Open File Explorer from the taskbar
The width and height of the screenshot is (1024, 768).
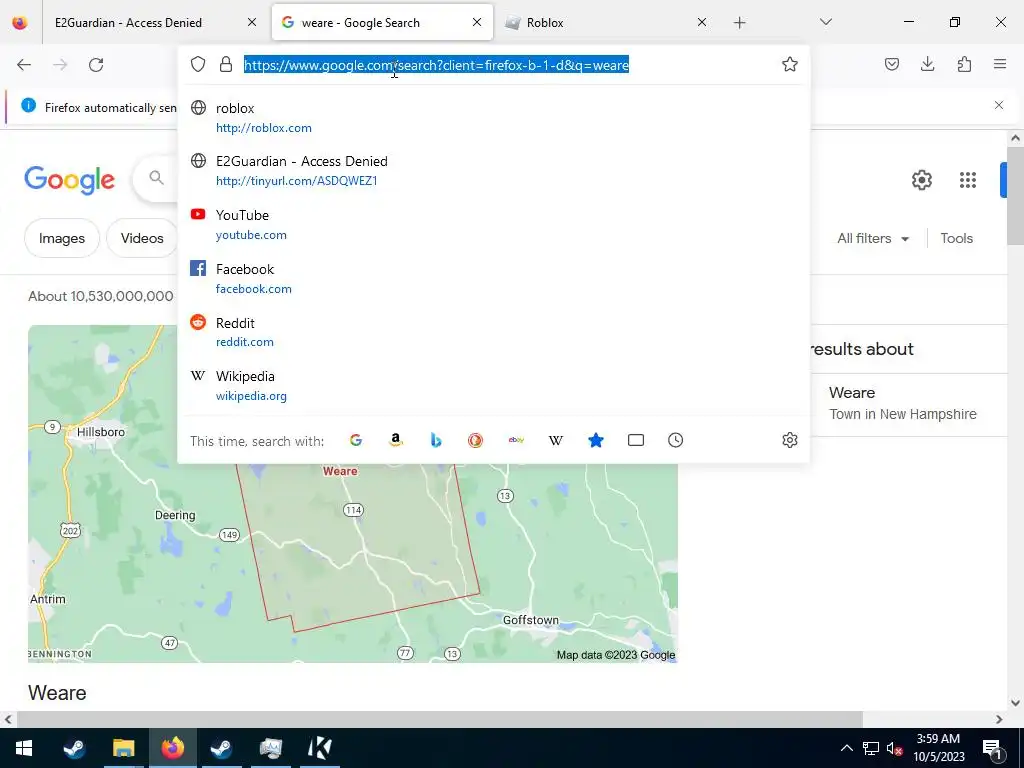pos(123,748)
